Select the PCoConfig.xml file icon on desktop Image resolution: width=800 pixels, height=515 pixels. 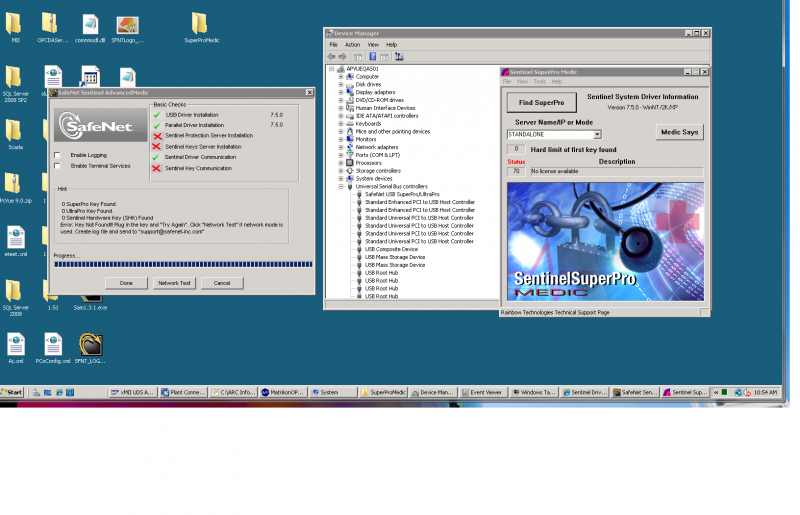coord(53,348)
